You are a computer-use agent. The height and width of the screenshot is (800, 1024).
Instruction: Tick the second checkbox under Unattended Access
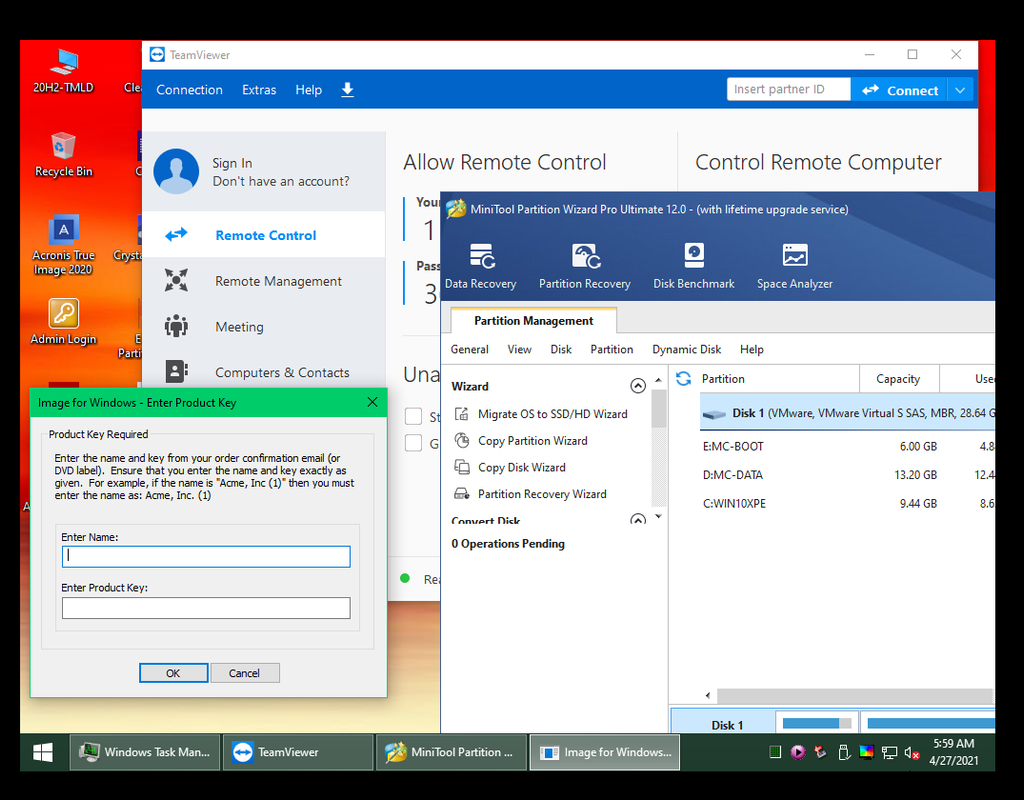tap(413, 443)
